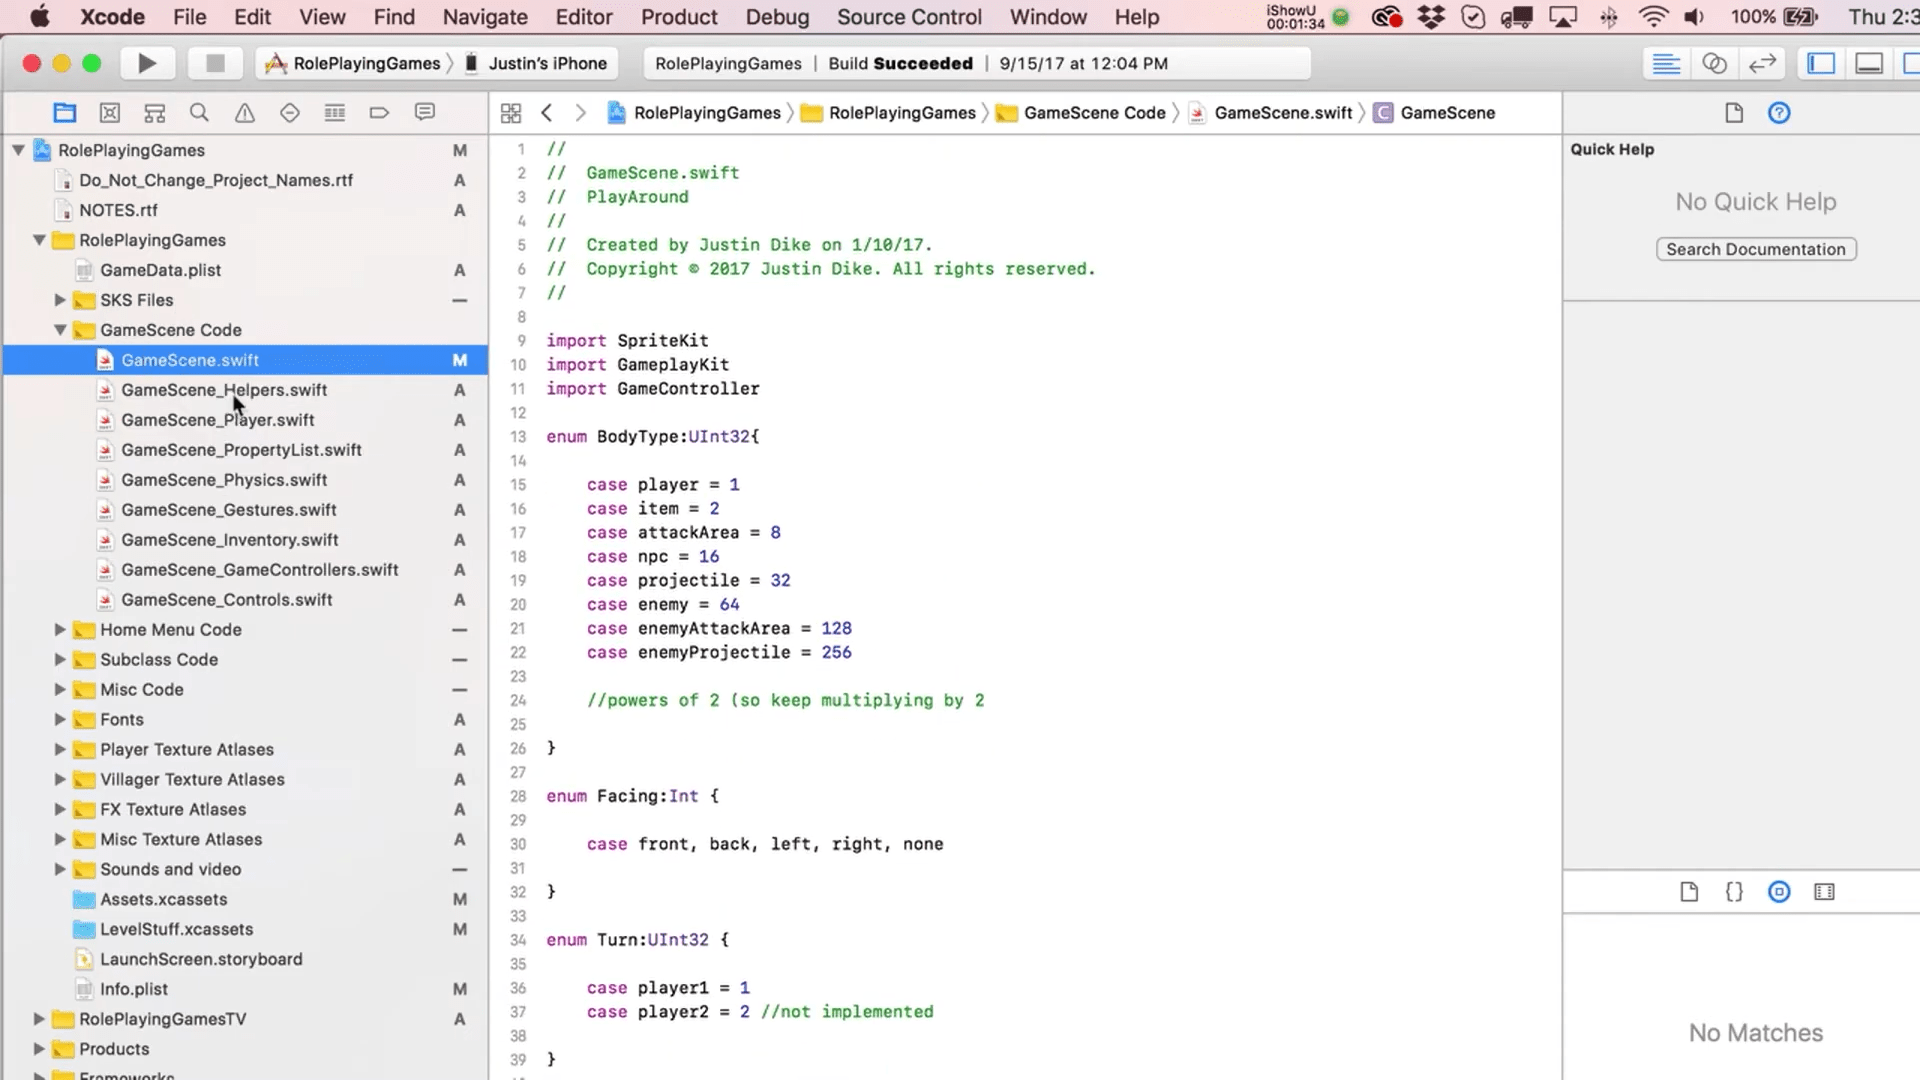Toggle the Navigator panel visibility

point(1820,63)
